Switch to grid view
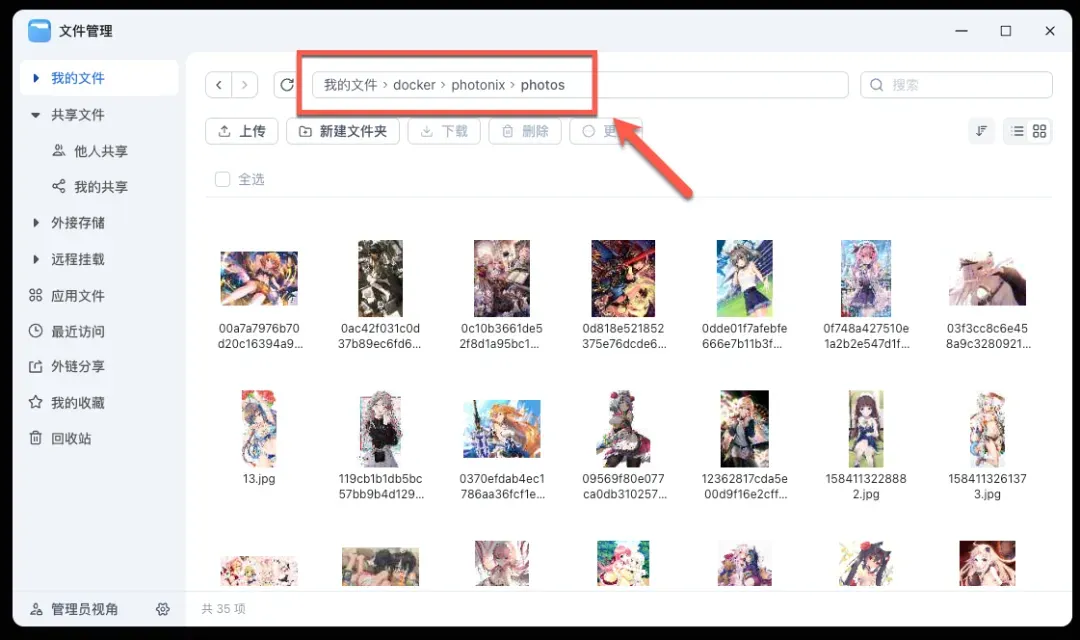This screenshot has height=640, width=1080. 1039,131
